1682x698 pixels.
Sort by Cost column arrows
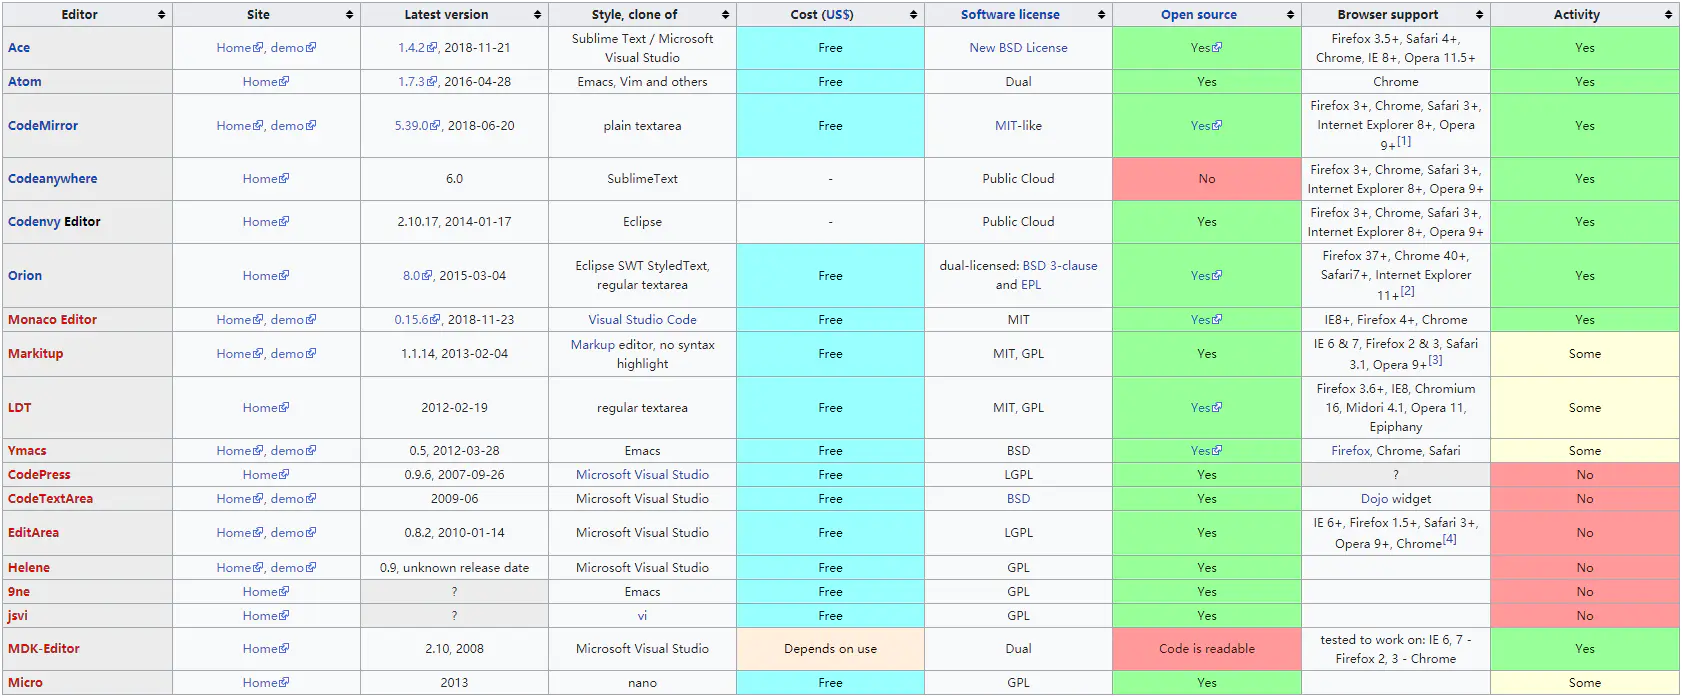point(913,15)
